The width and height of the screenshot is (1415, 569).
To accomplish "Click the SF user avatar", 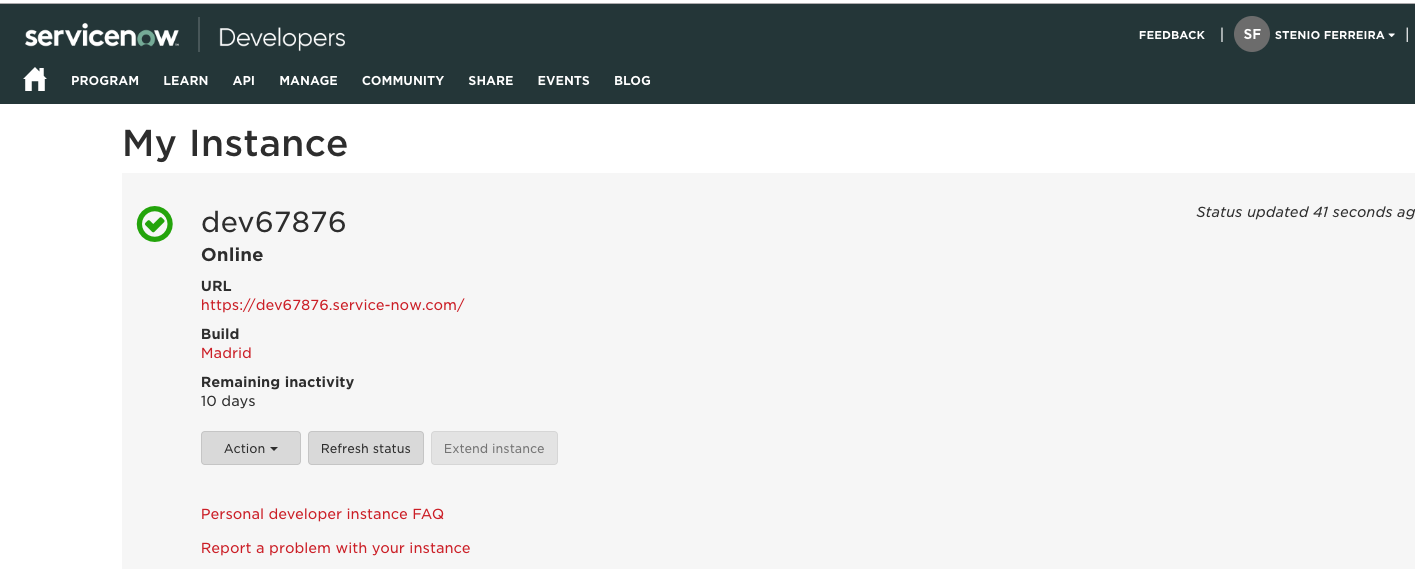I will click(1251, 34).
